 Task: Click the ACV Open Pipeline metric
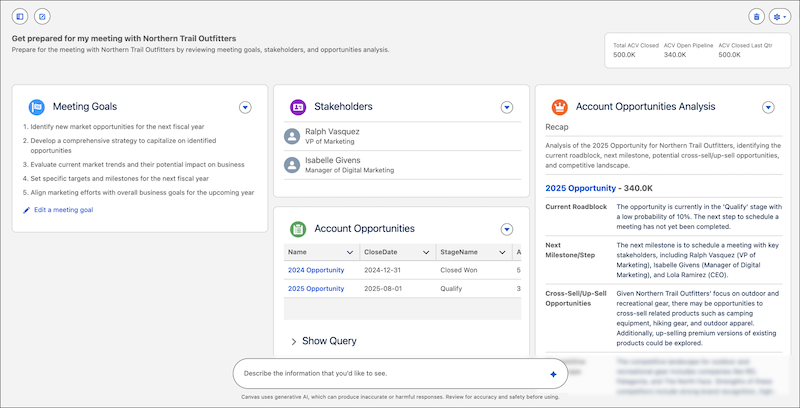coord(688,50)
